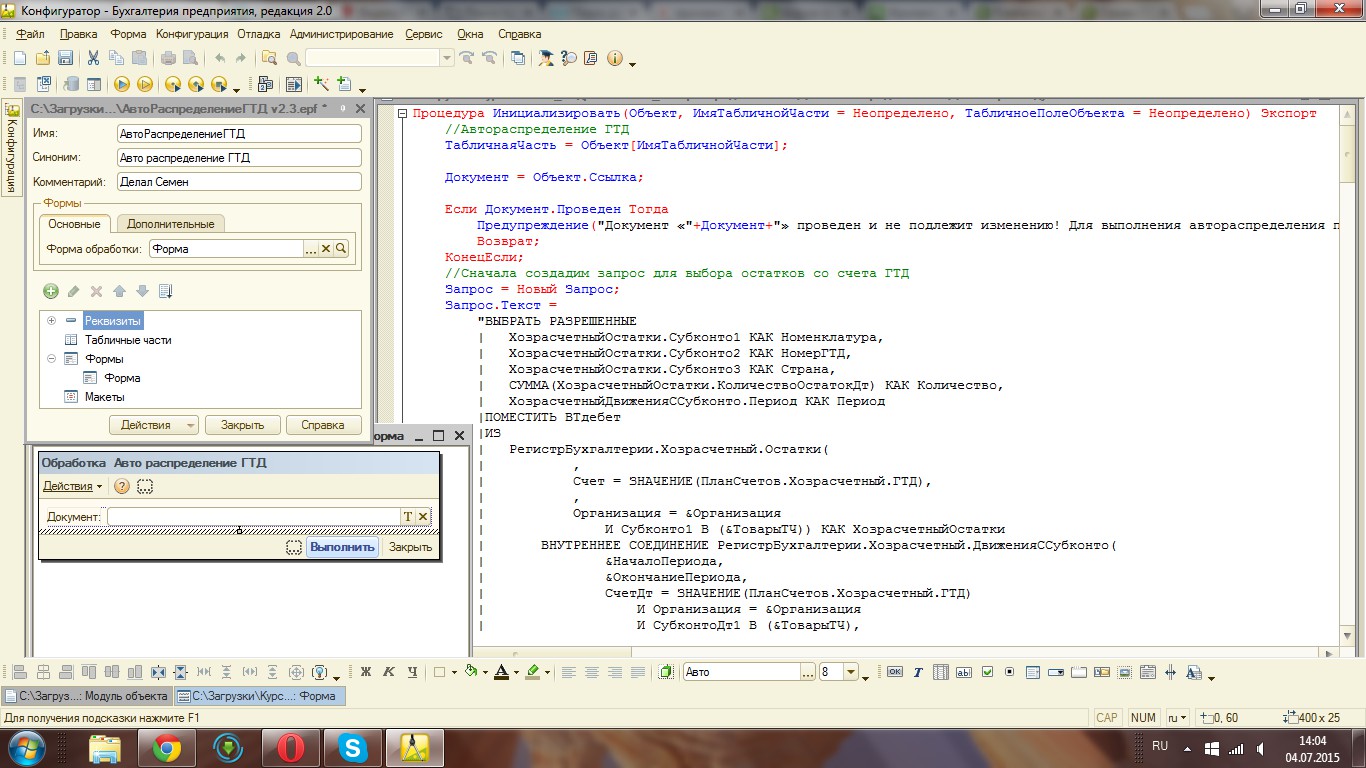Viewport: 1366px width, 768px height.
Task: Open Chrome from the taskbar
Action: [166, 747]
